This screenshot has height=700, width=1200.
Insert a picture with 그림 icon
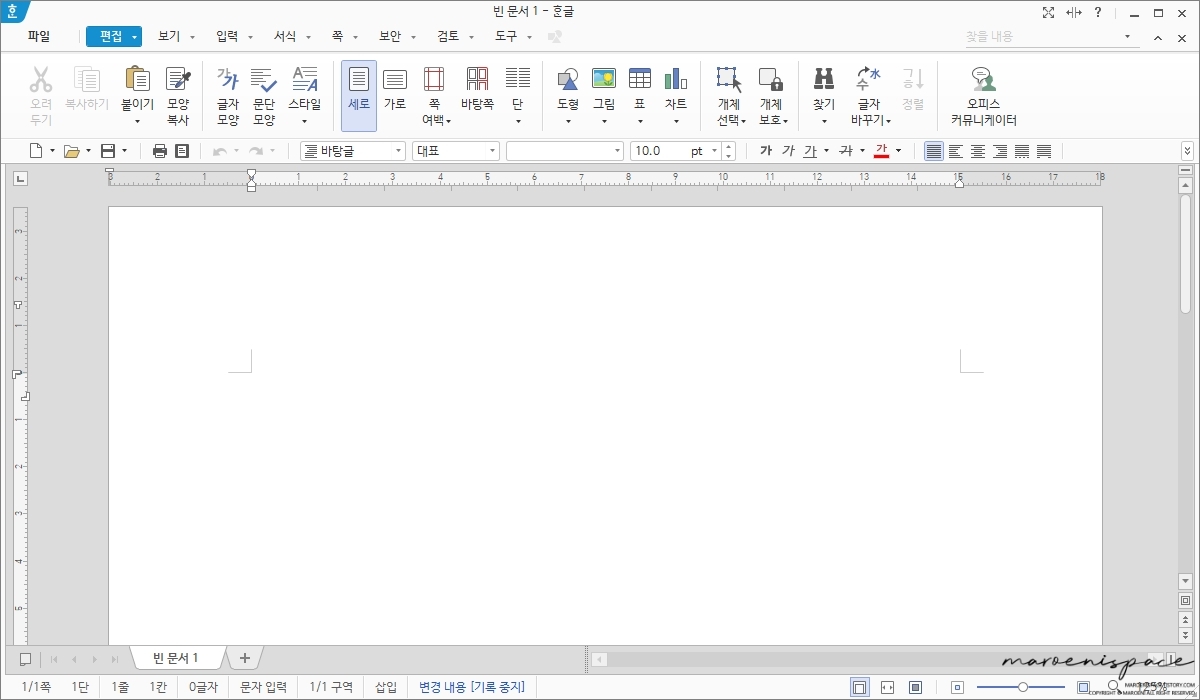point(604,78)
